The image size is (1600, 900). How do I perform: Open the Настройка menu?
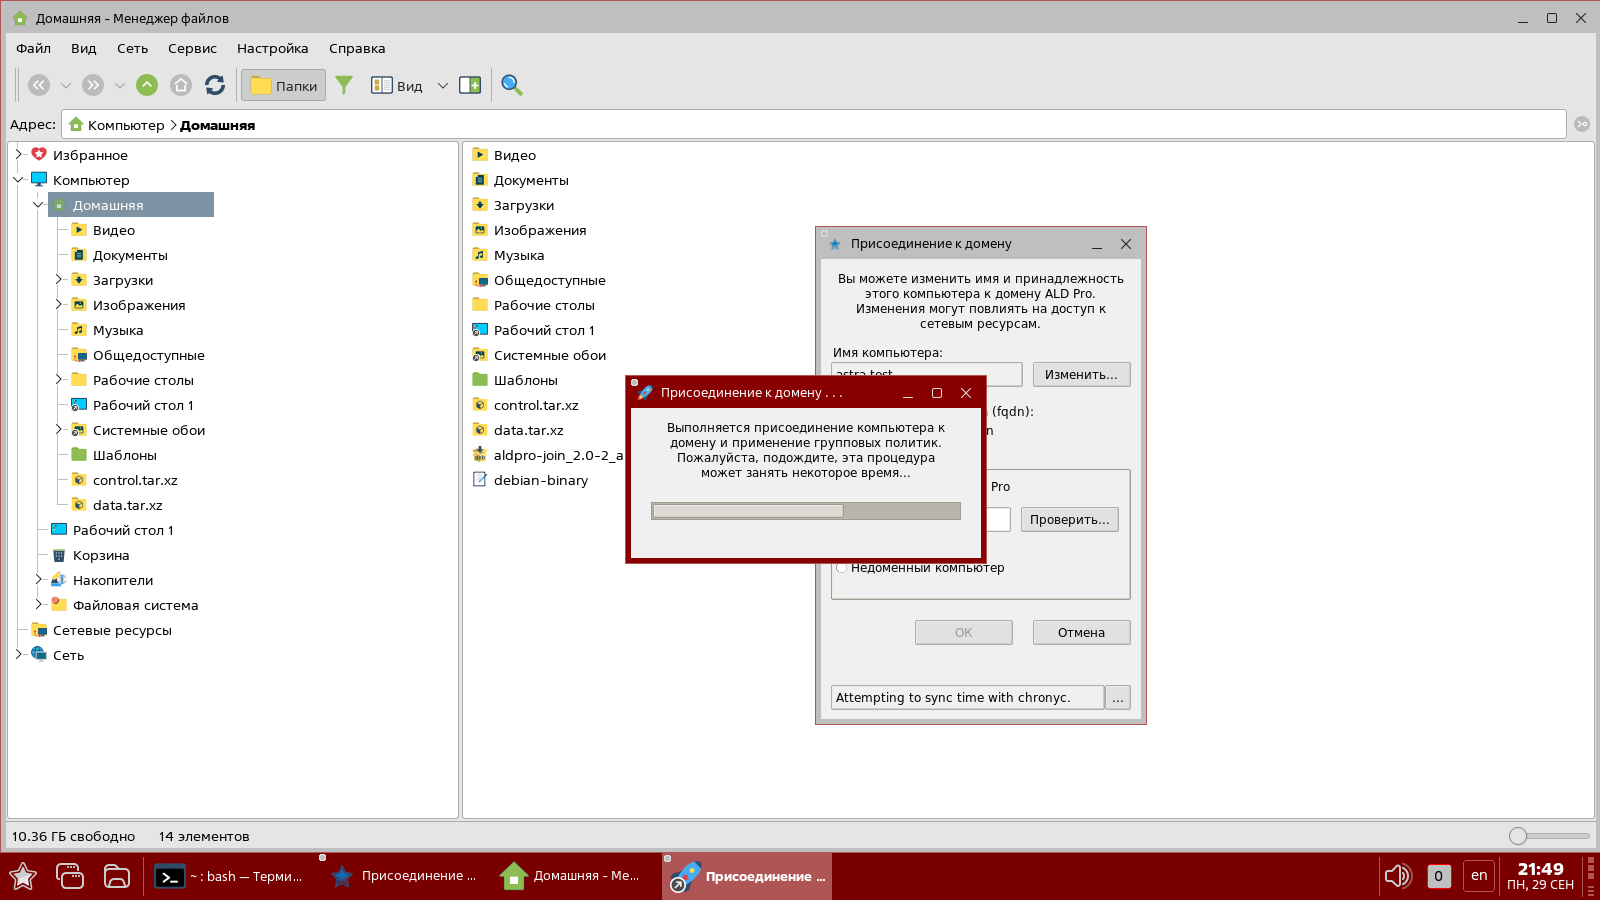point(272,48)
